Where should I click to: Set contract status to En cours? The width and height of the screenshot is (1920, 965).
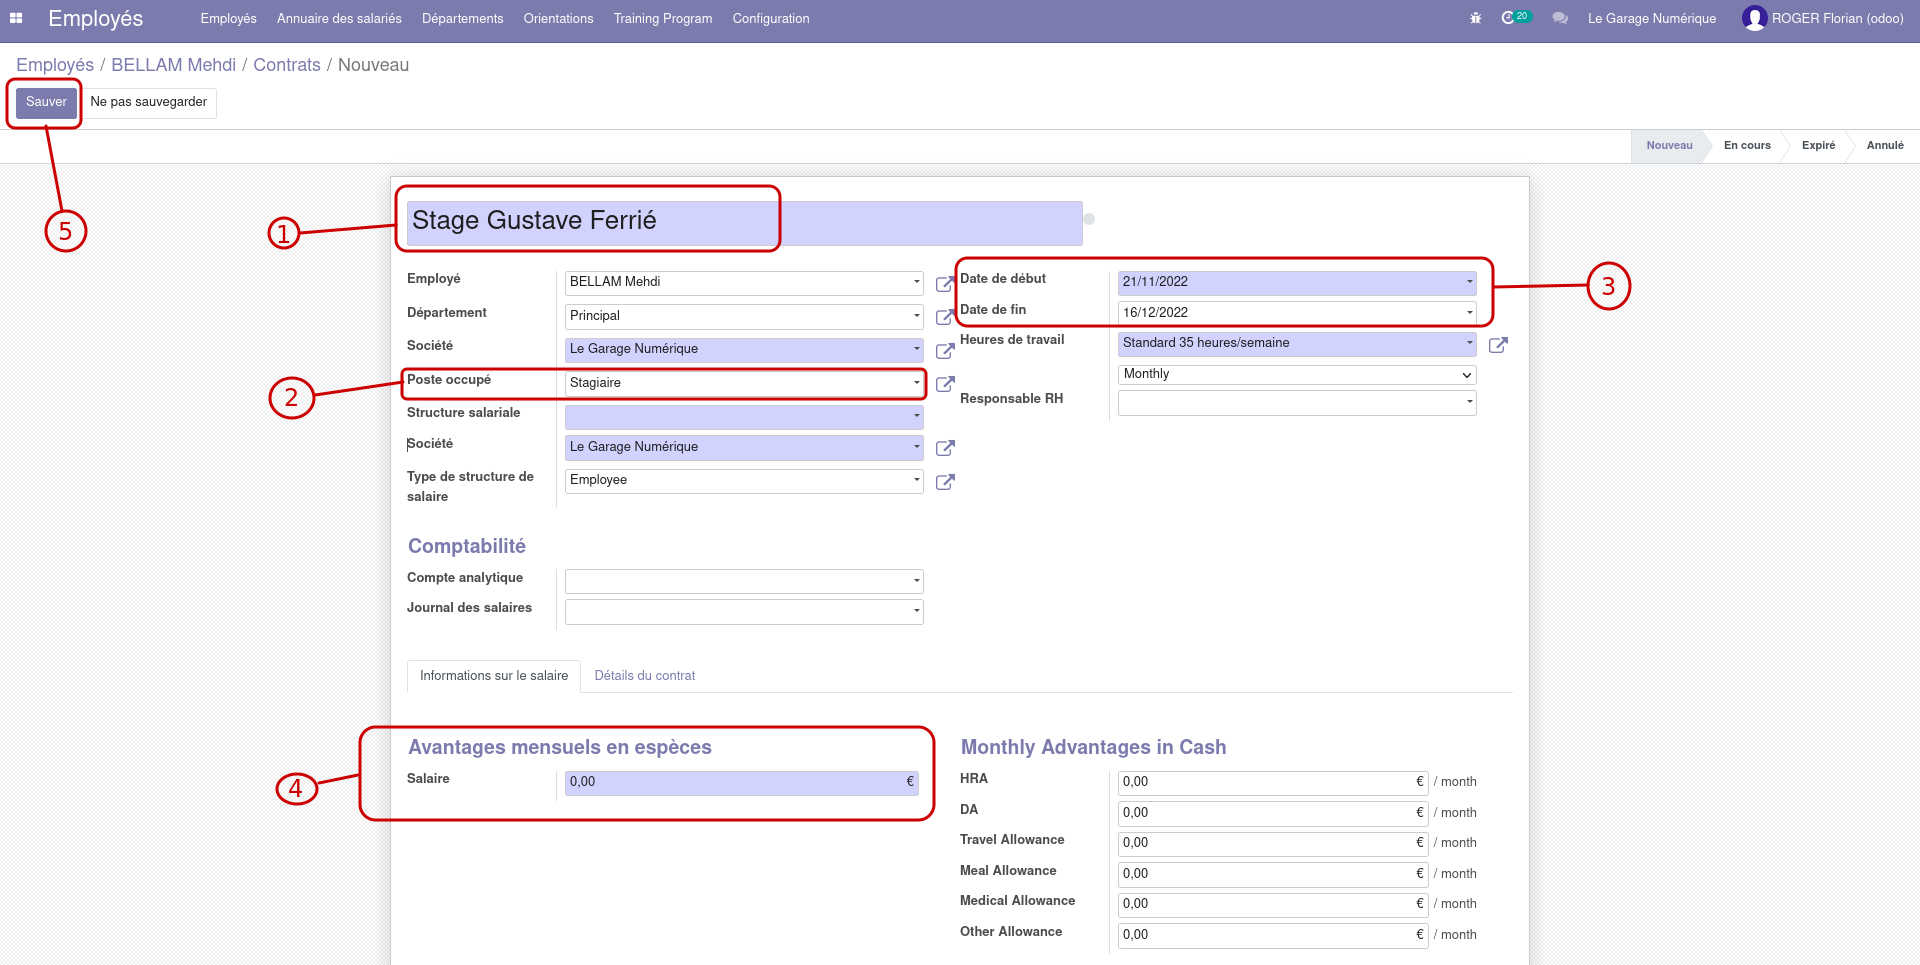(x=1746, y=146)
